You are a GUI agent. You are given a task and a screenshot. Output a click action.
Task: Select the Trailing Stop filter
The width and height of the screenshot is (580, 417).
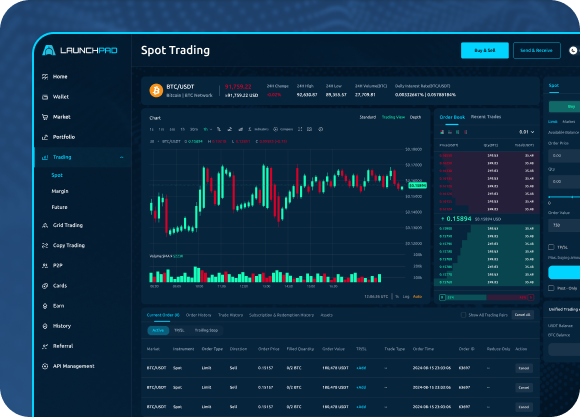click(x=206, y=330)
